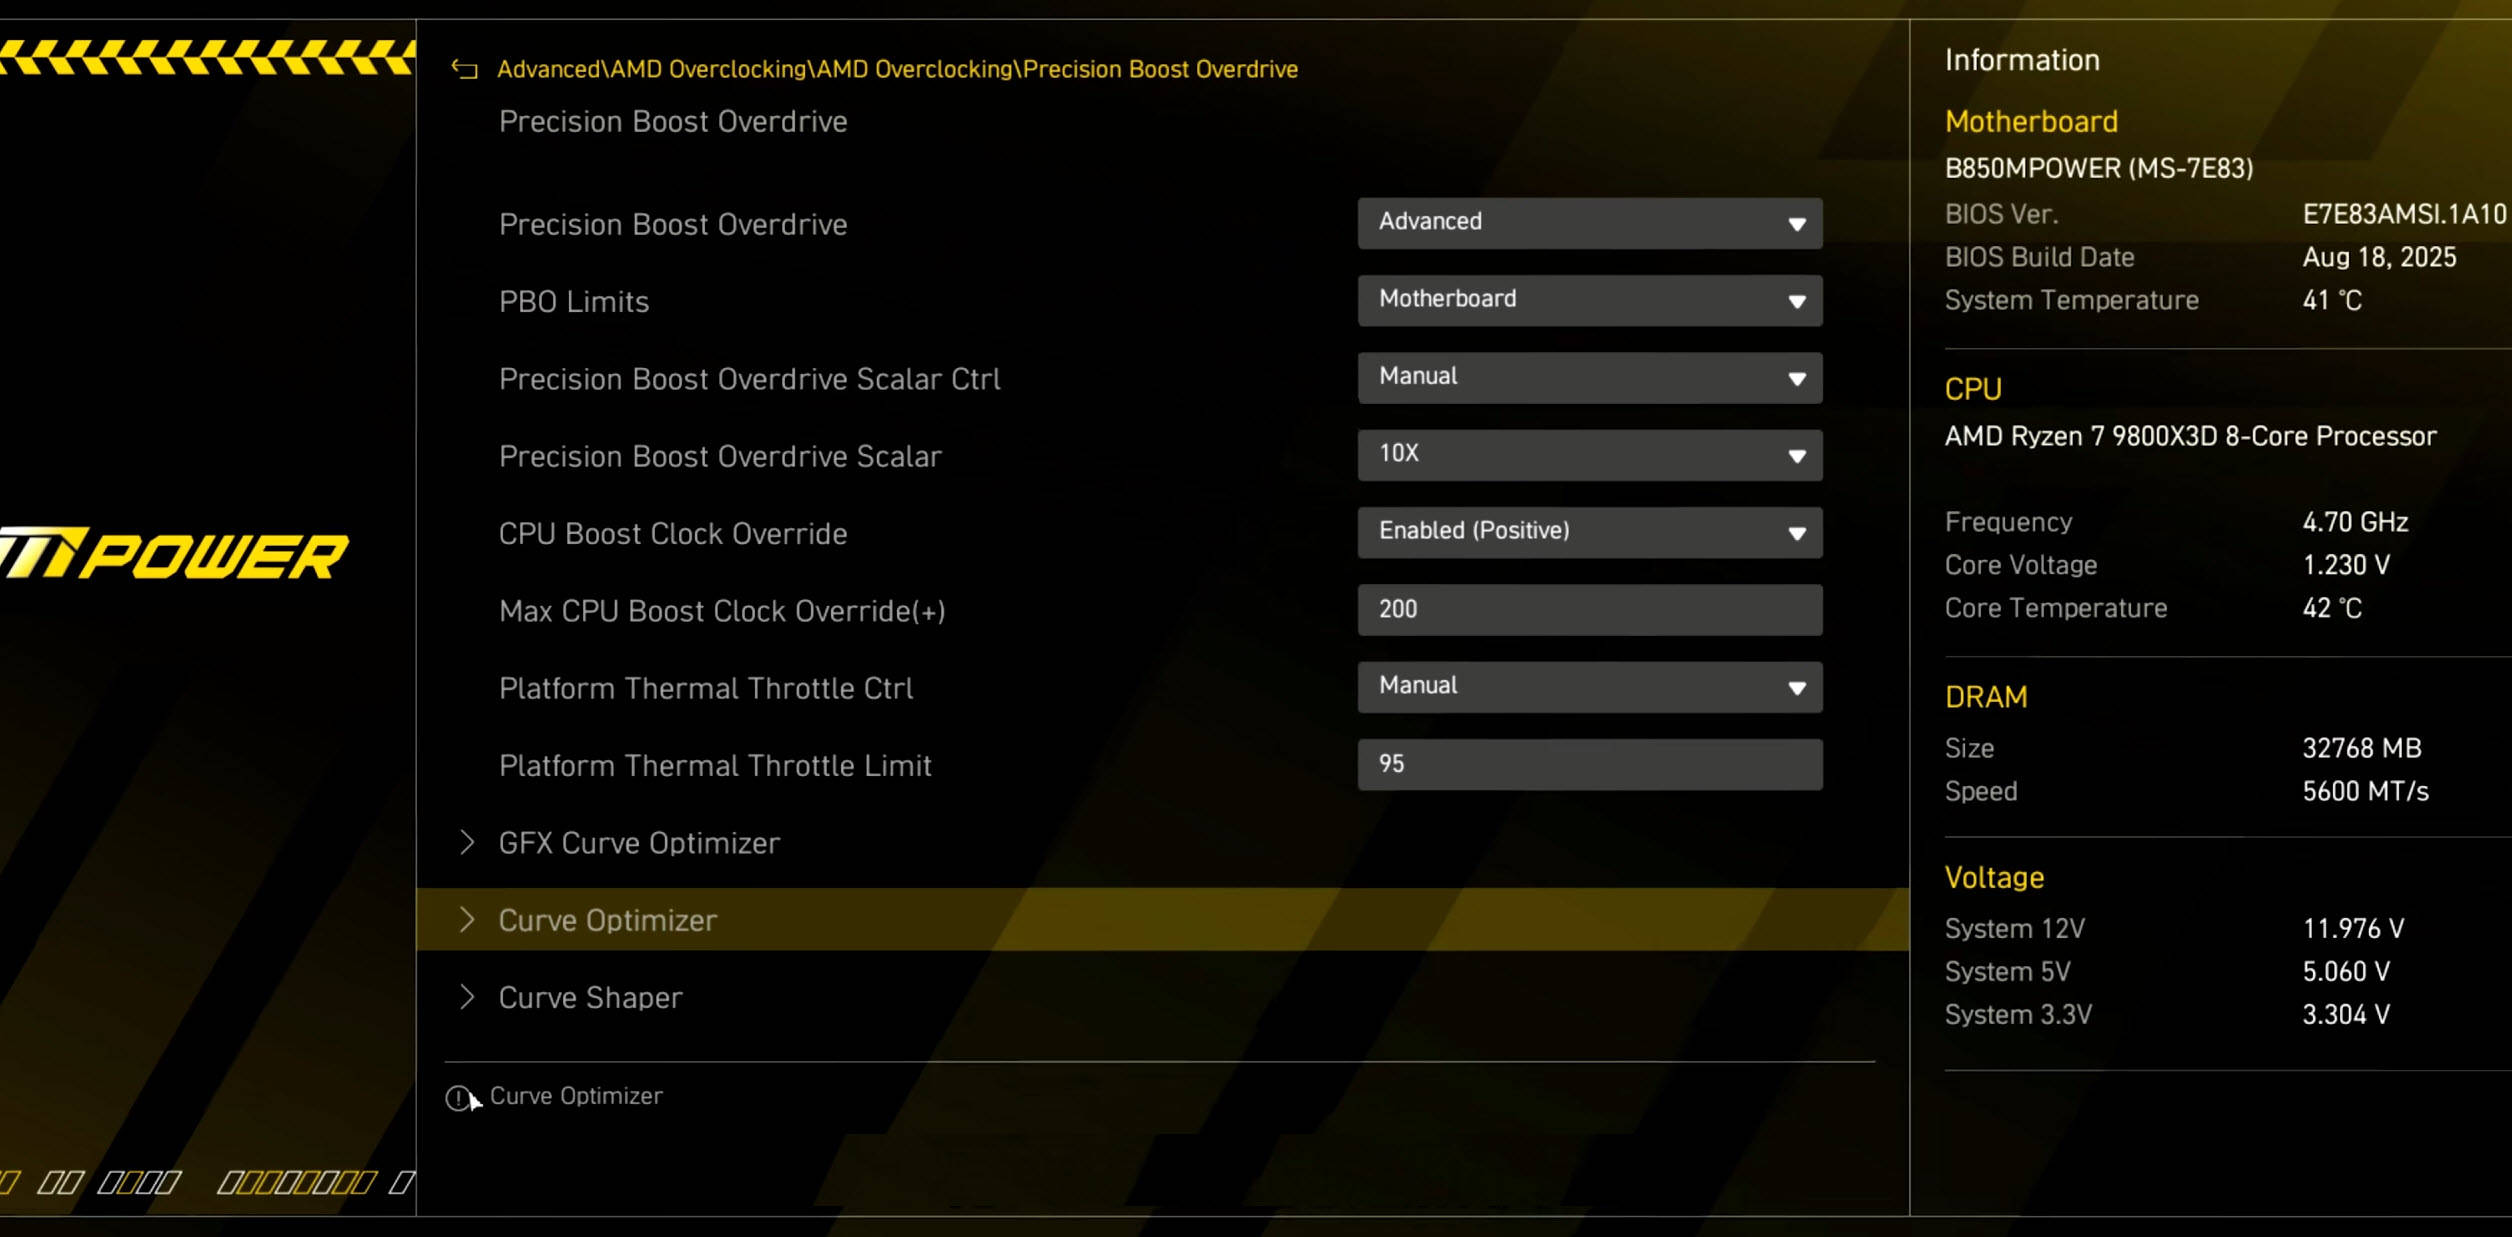Click the PBO Limits dropdown arrow
Screen dimensions: 2512x1237
pyautogui.click(x=1796, y=301)
